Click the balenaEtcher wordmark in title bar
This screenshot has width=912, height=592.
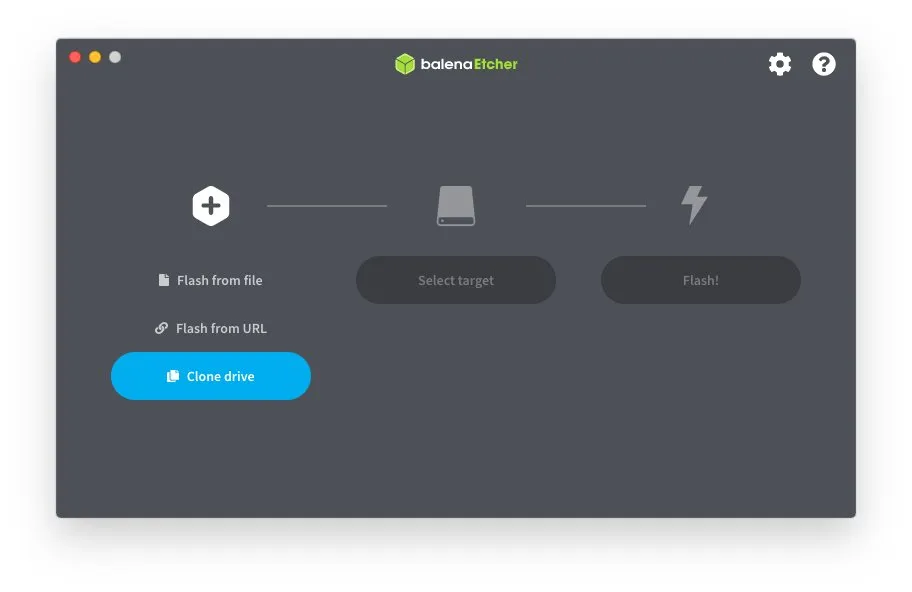coord(469,64)
